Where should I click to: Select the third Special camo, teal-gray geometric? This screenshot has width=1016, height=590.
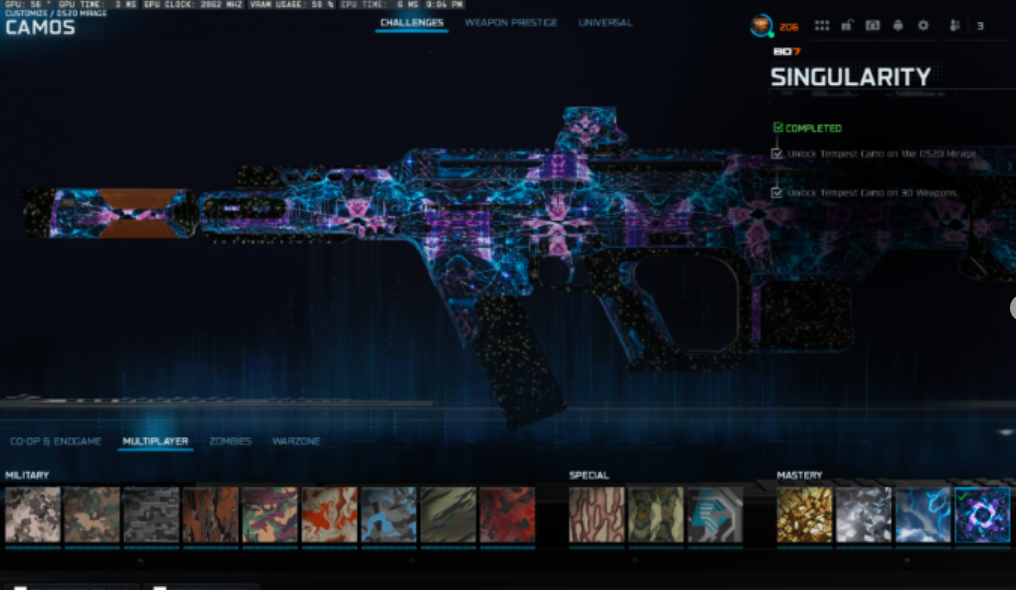[715, 515]
